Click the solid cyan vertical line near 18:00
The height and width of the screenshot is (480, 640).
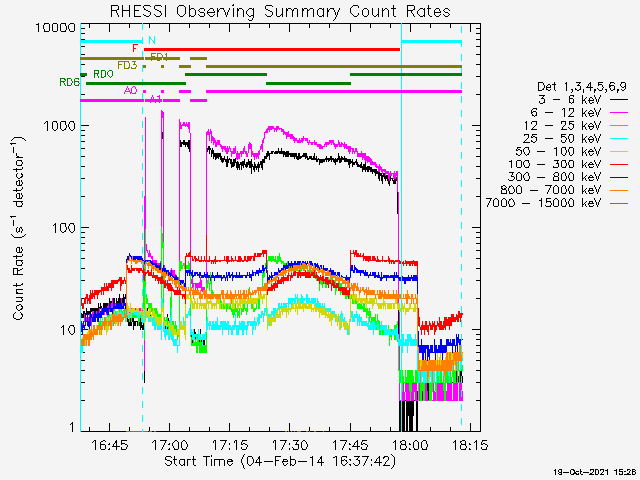click(401, 227)
